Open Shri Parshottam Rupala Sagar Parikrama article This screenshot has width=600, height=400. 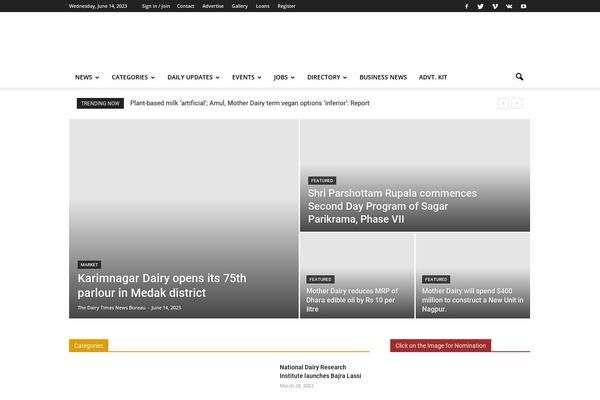point(392,206)
